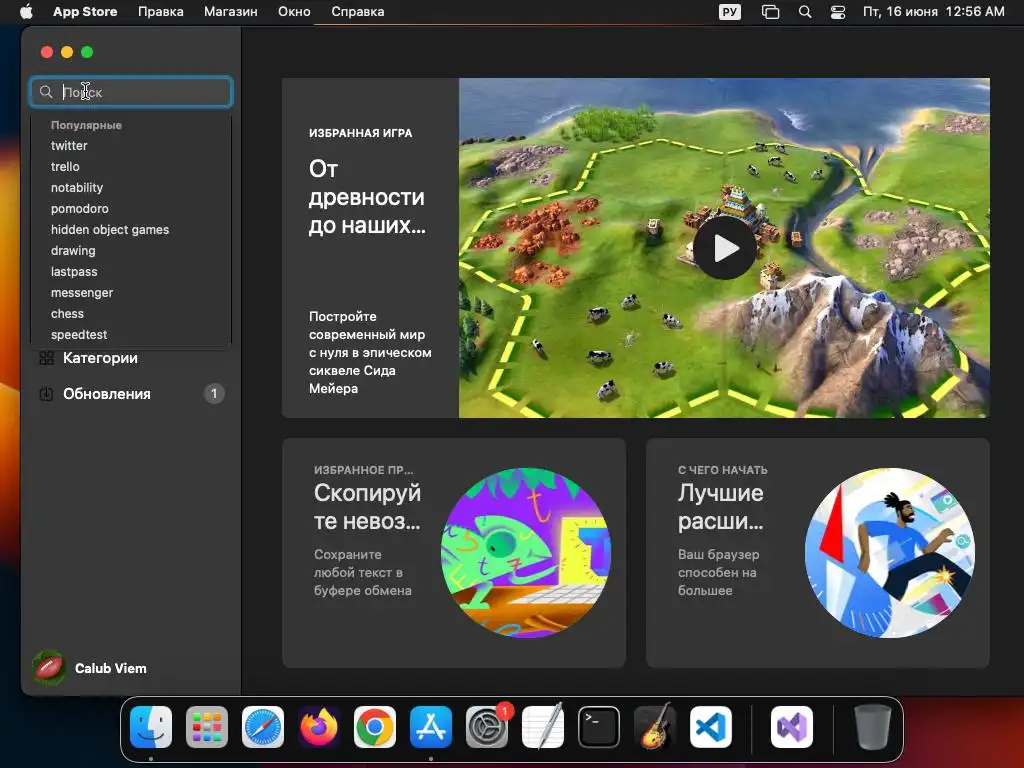Open the App Store menu
The width and height of the screenshot is (1024, 768).
coord(85,12)
